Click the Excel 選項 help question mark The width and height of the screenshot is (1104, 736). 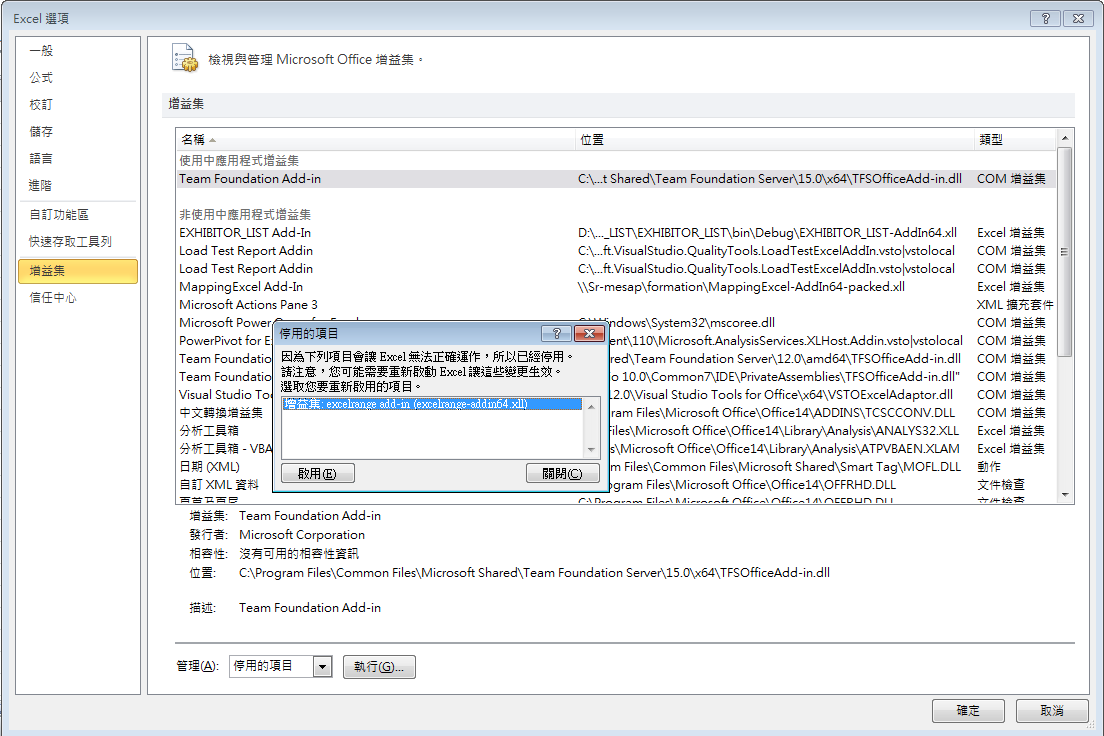pyautogui.click(x=1045, y=19)
